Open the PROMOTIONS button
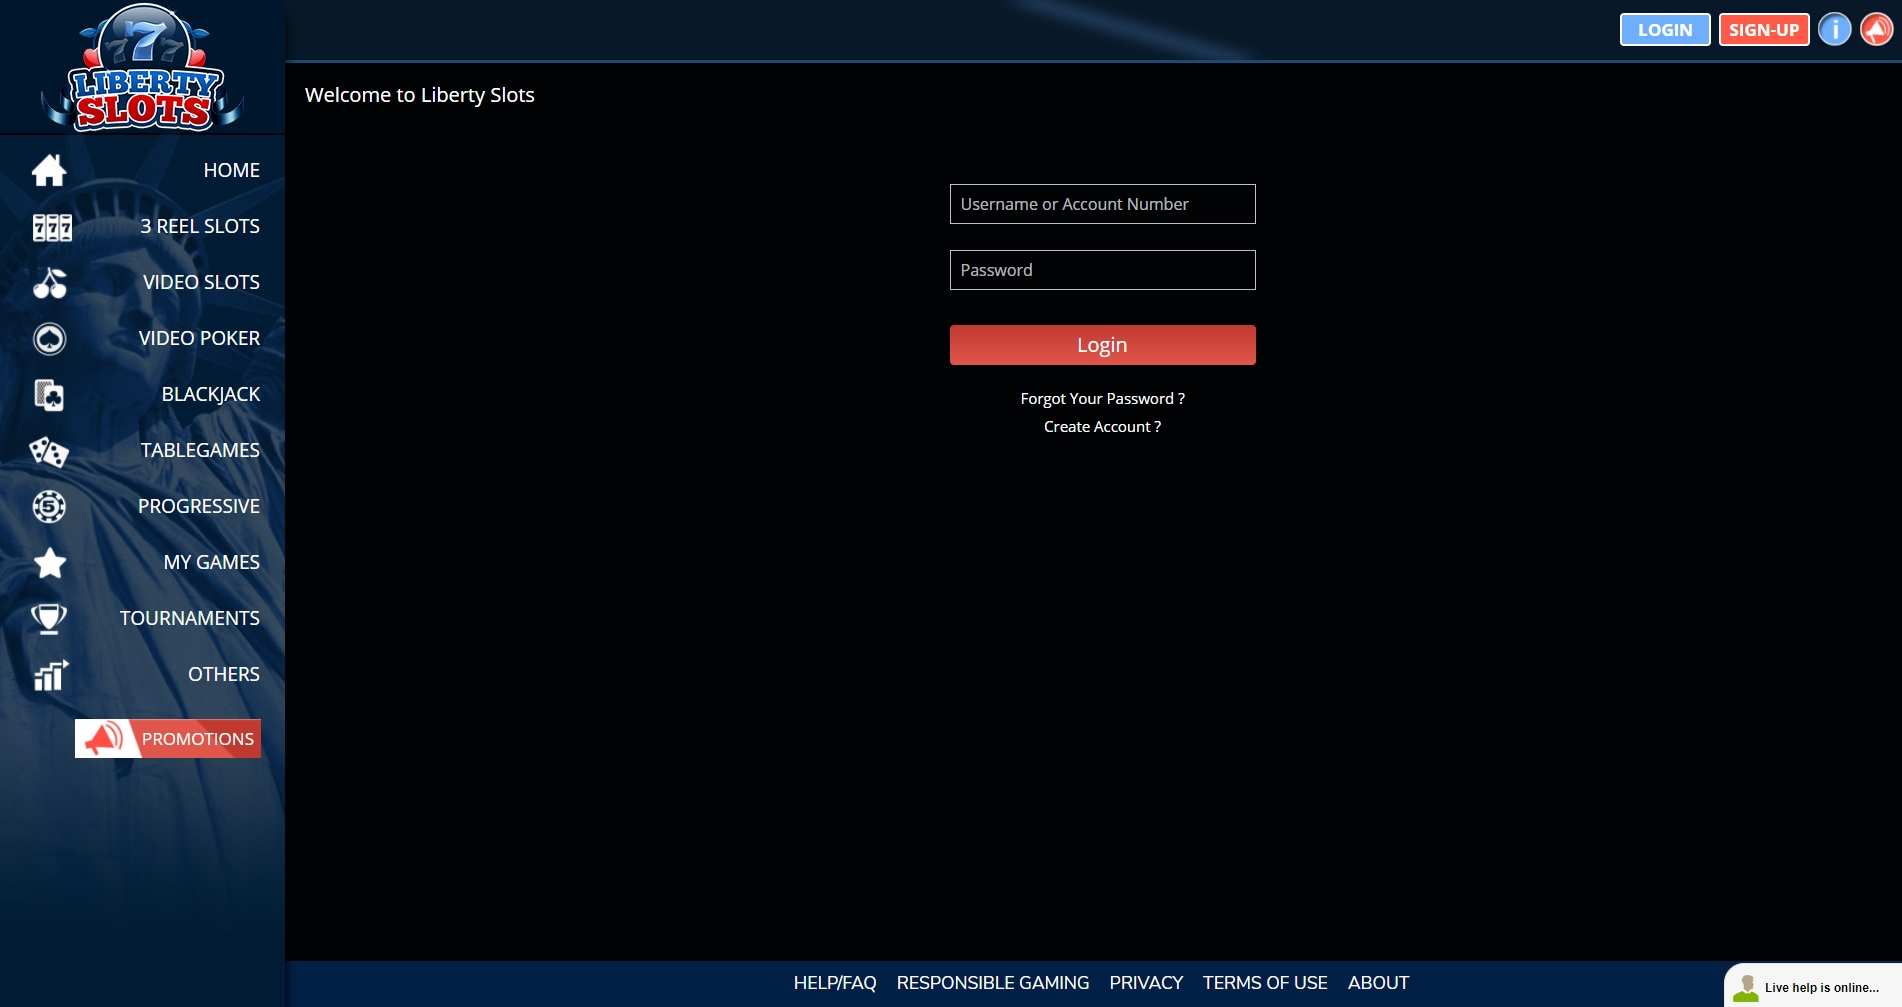Screen dimensions: 1902x1007 (168, 739)
